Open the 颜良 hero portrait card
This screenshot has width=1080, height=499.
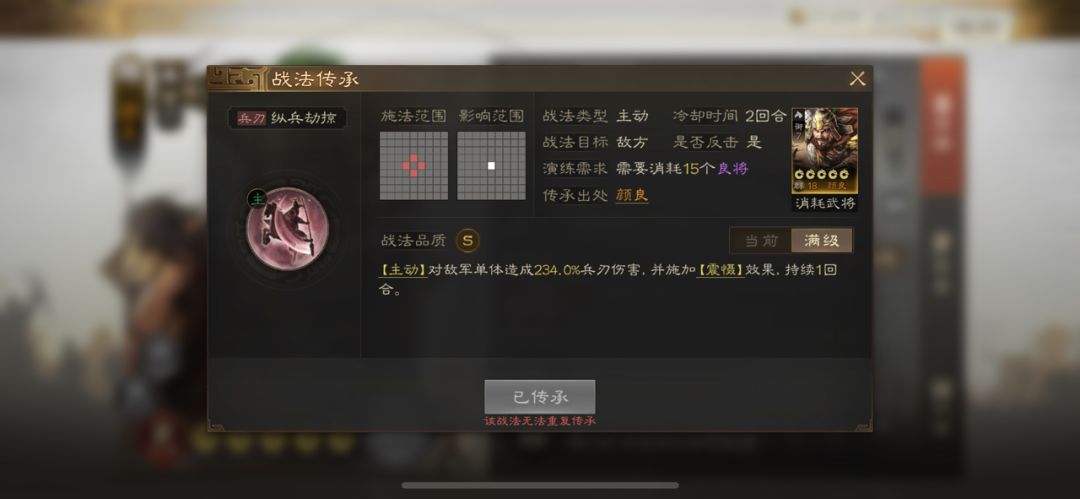coord(824,150)
